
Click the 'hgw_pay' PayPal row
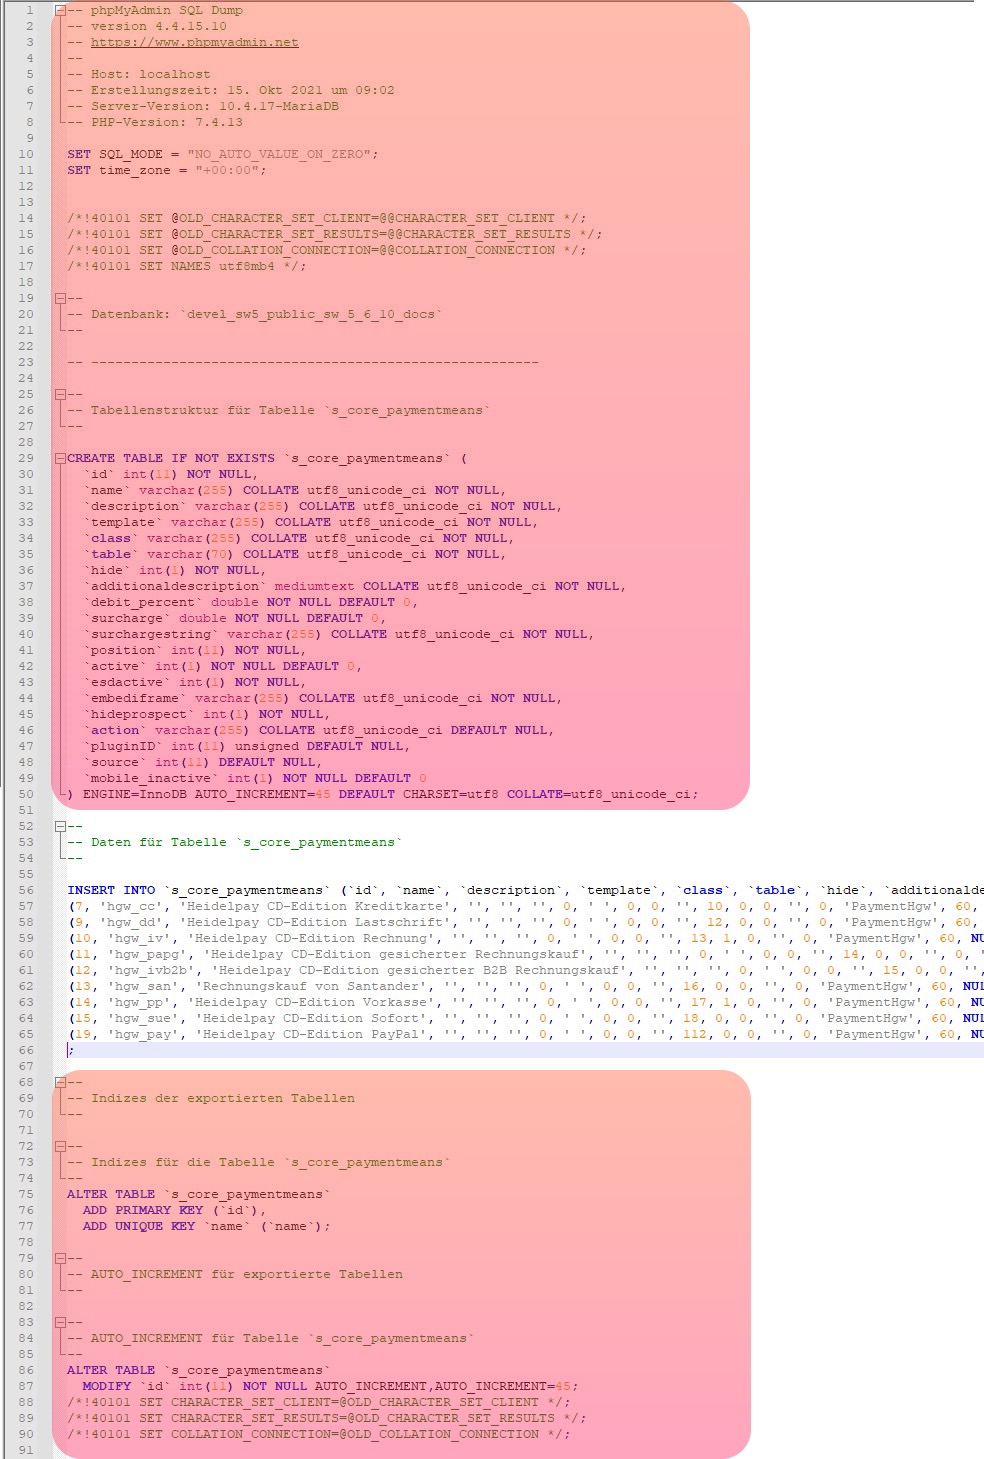pos(525,1034)
